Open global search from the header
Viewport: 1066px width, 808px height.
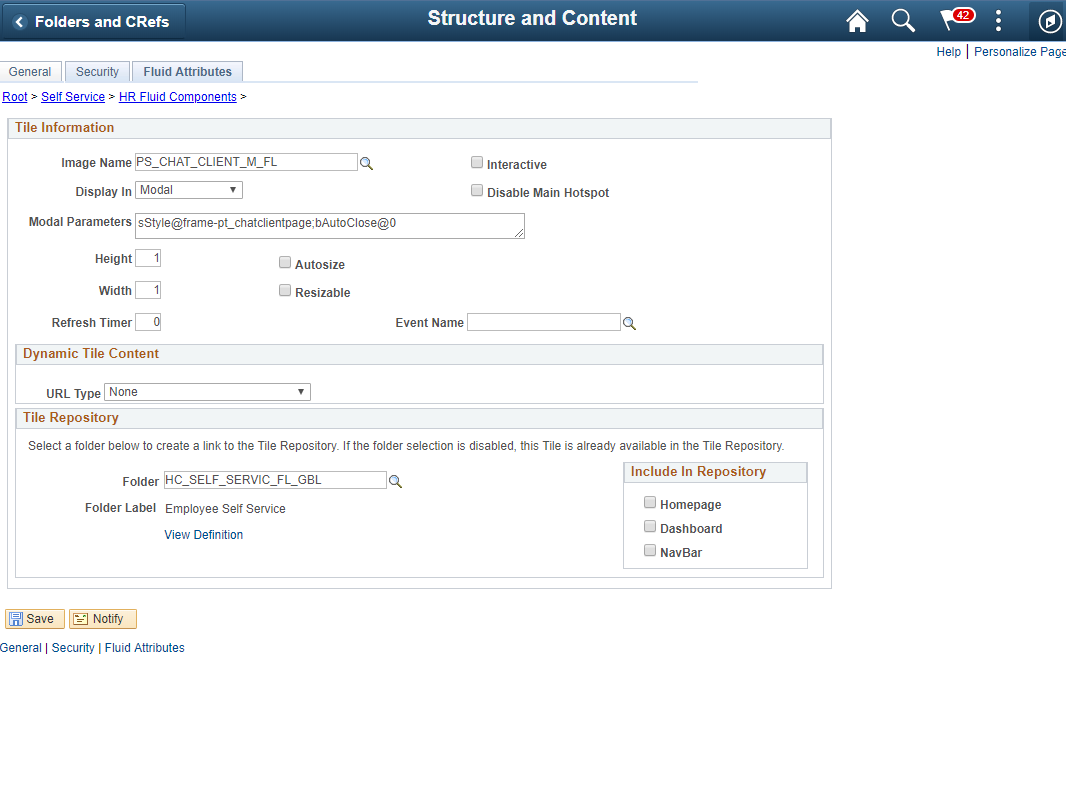tap(903, 20)
